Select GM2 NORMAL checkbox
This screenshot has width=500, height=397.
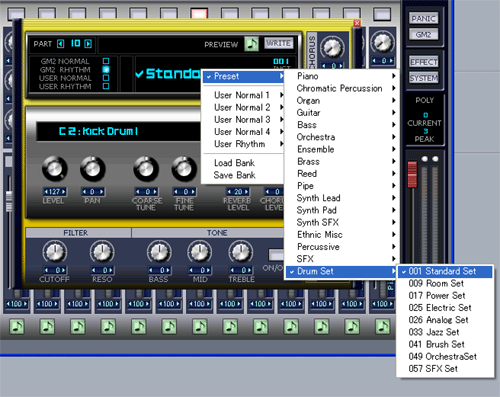106,61
